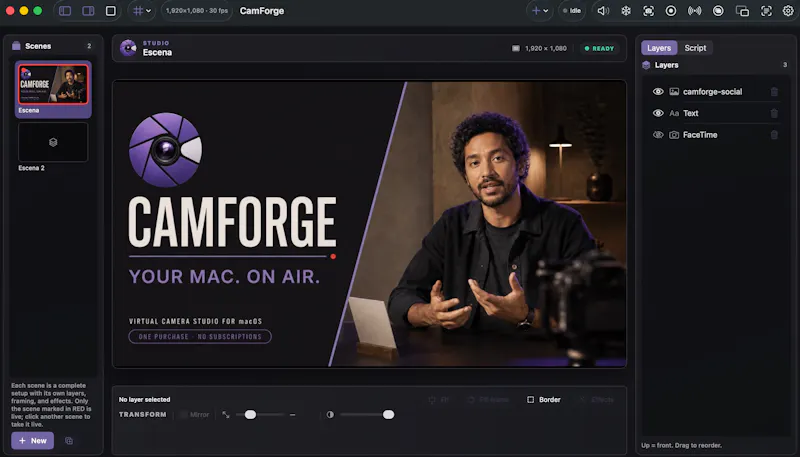800x457 pixels.
Task: Delete the Text layer
Action: (x=774, y=113)
